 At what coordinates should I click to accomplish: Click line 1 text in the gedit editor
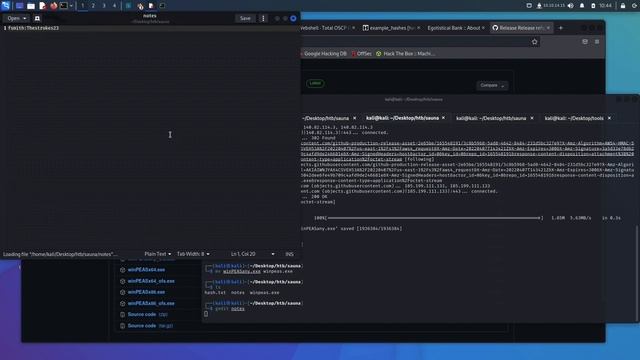pyautogui.click(x=33, y=28)
